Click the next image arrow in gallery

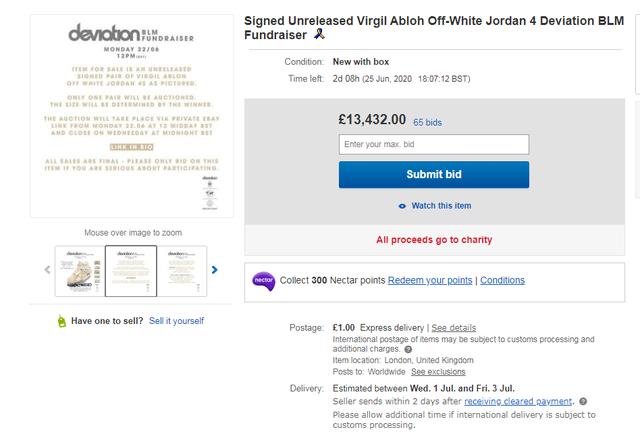(215, 270)
